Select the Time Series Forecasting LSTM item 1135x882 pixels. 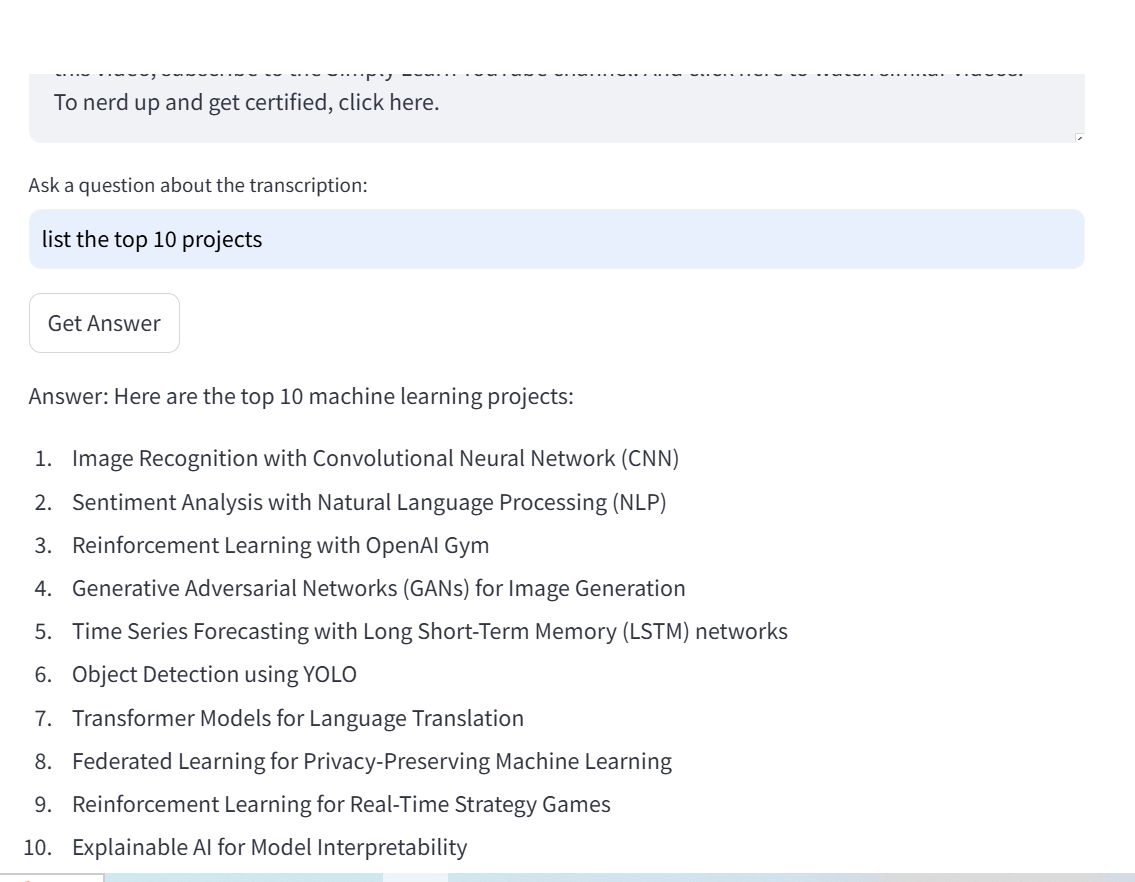tap(429, 631)
